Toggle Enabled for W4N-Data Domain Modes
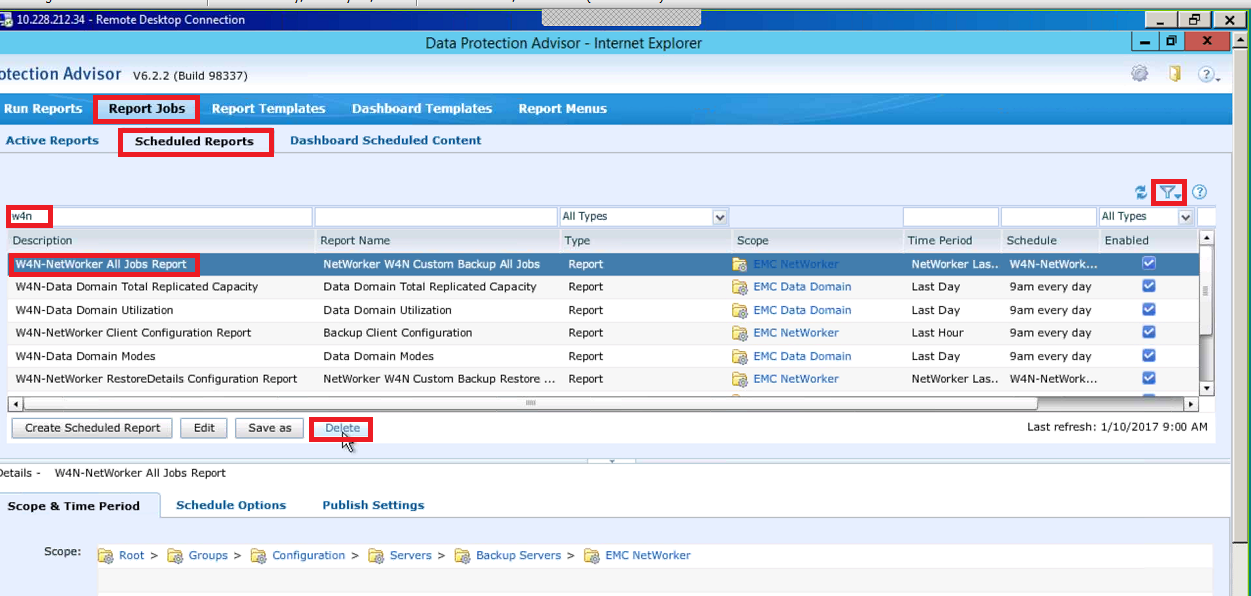Image resolution: width=1251 pixels, height=596 pixels. click(x=1149, y=355)
